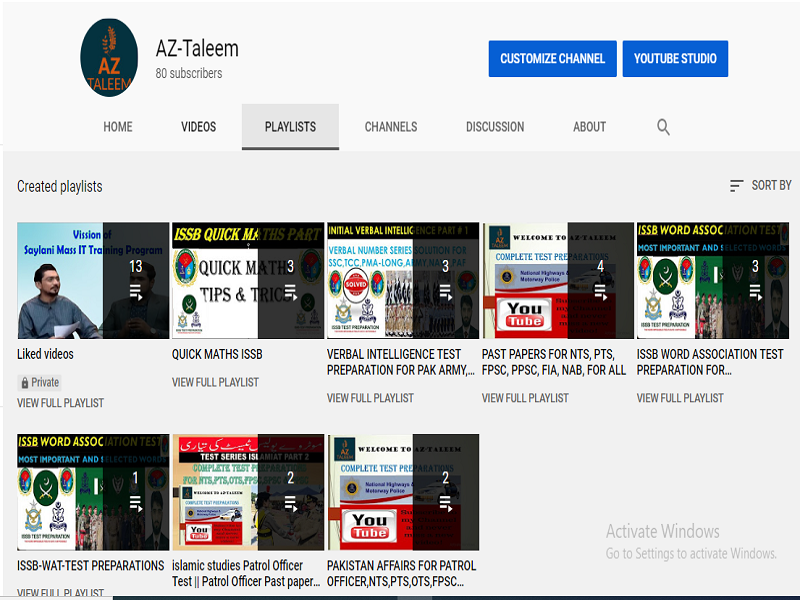
Task: View full playlist for Past Papers NTS
Action: coord(525,398)
